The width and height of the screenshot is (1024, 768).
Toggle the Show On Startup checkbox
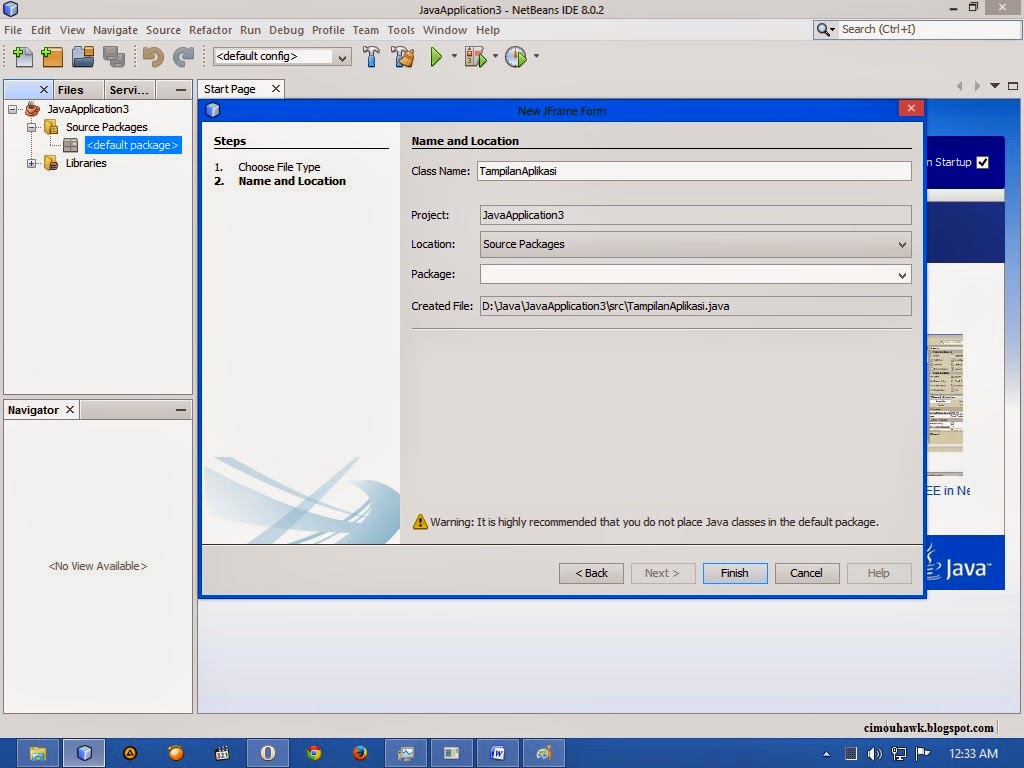click(981, 162)
